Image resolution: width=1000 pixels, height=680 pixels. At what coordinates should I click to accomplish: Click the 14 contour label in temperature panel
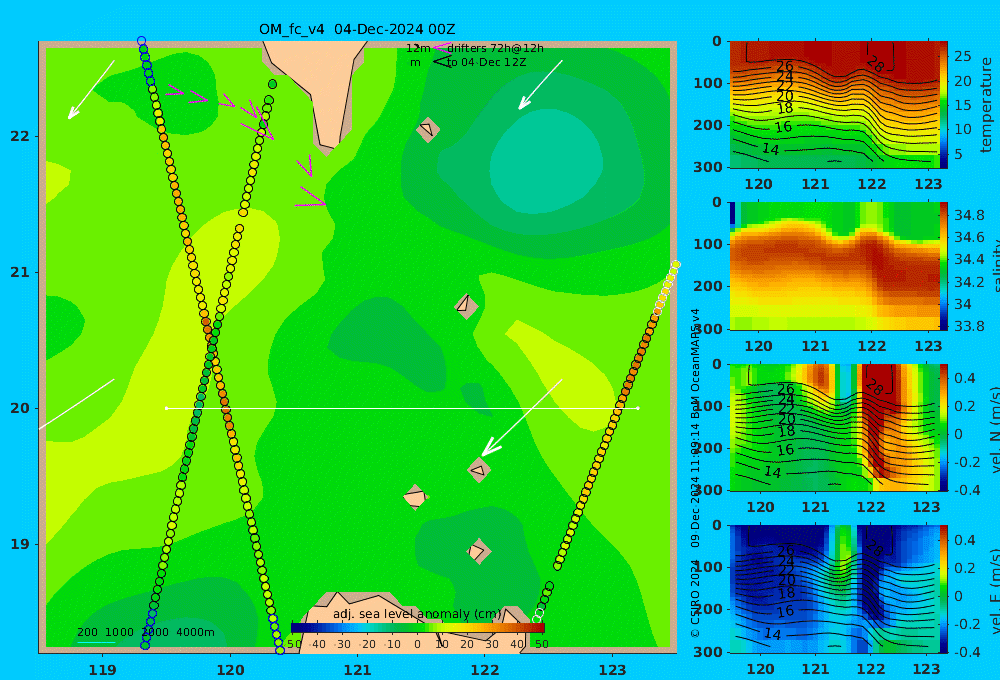coord(770,149)
